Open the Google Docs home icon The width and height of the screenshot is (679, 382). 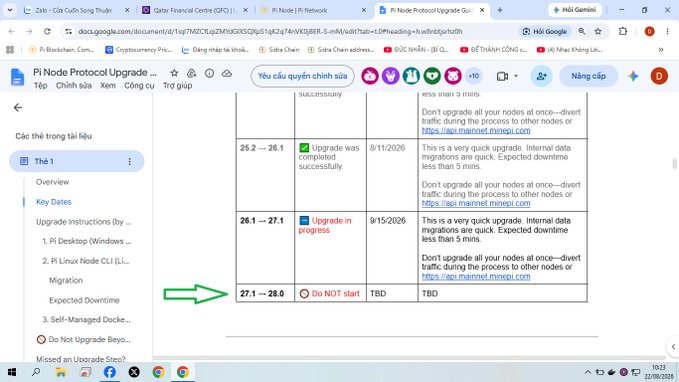[17, 77]
